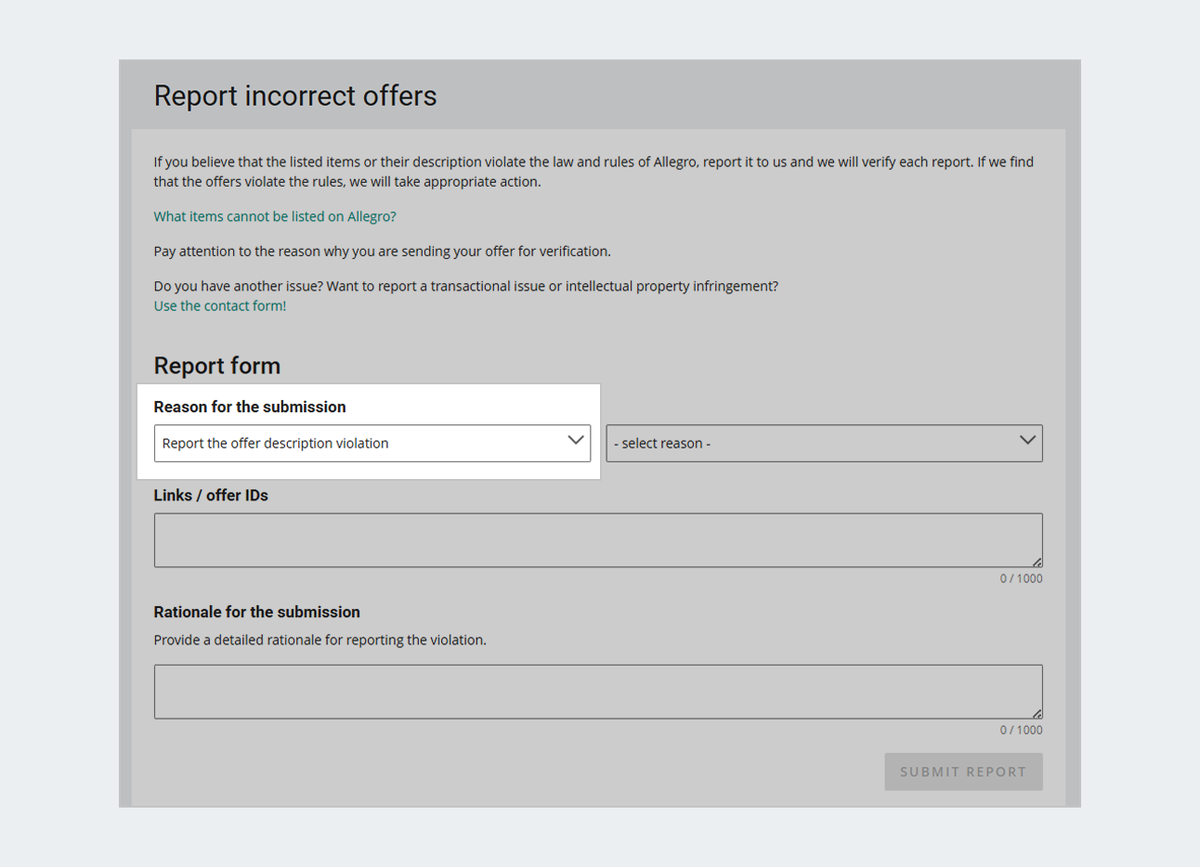This screenshot has height=867, width=1200.
Task: Click the 'Links / offer IDs' label
Action: pyautogui.click(x=210, y=495)
